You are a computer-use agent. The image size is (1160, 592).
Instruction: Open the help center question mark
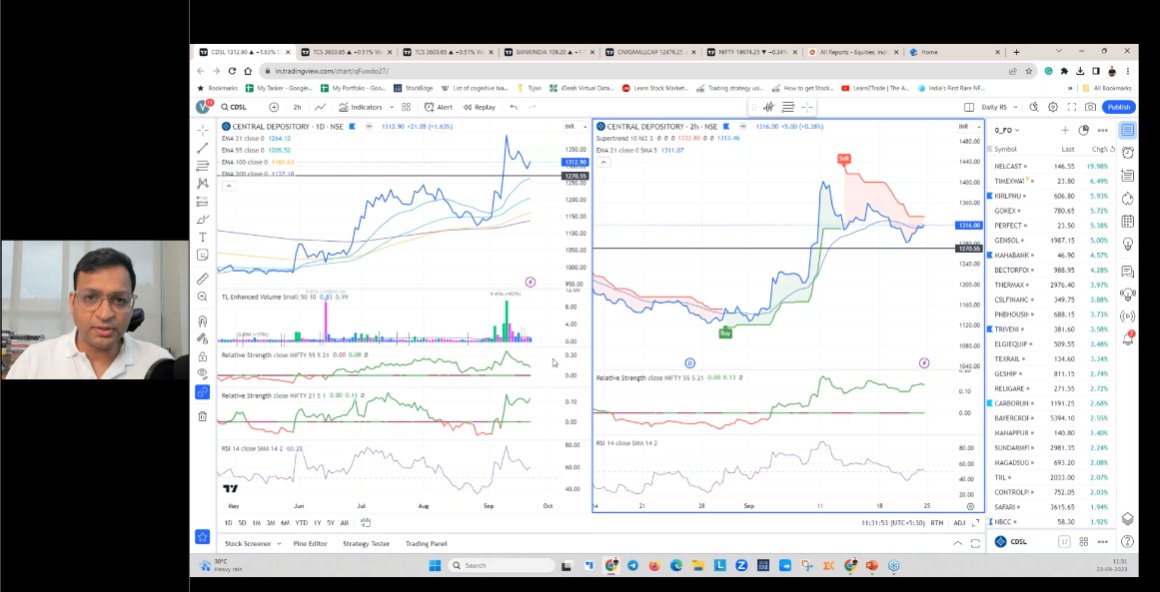tap(1127, 542)
